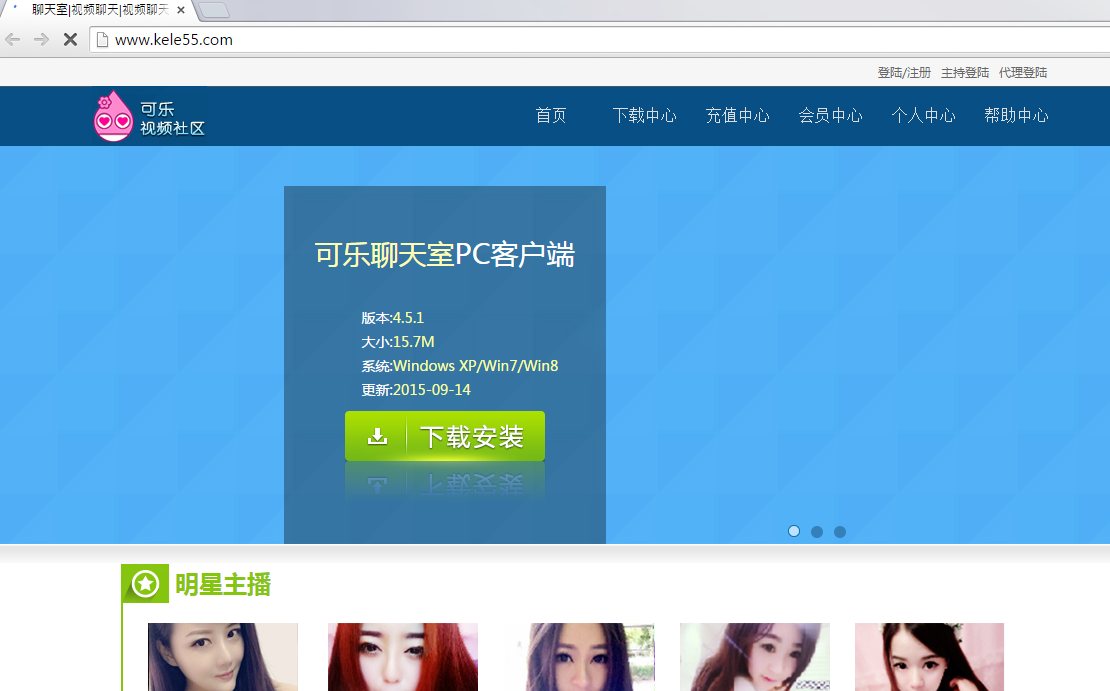Select the first carousel slide dot
Screen dimensions: 1110x691
pos(794,531)
